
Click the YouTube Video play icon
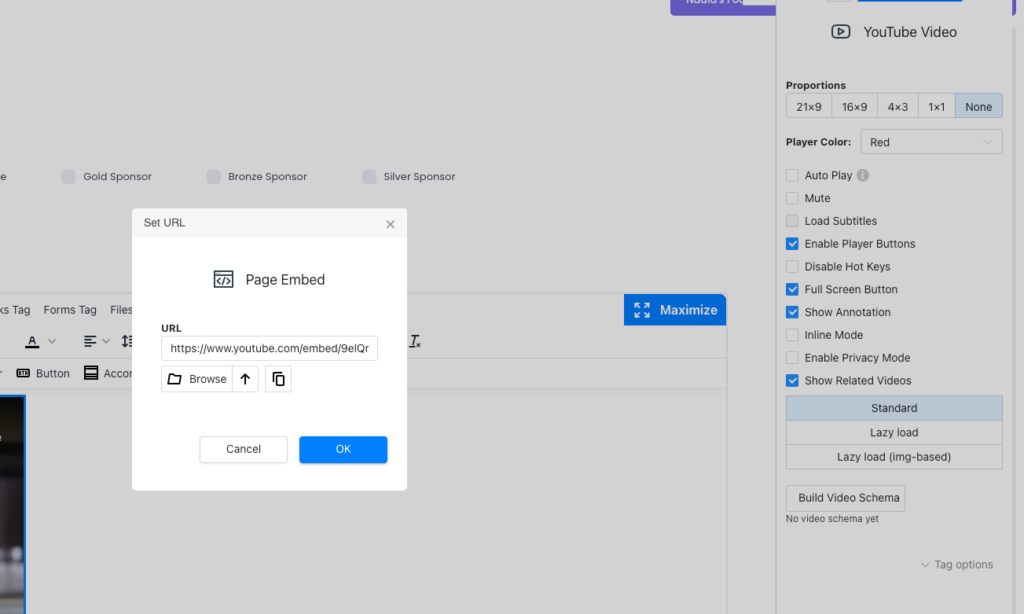click(x=841, y=32)
